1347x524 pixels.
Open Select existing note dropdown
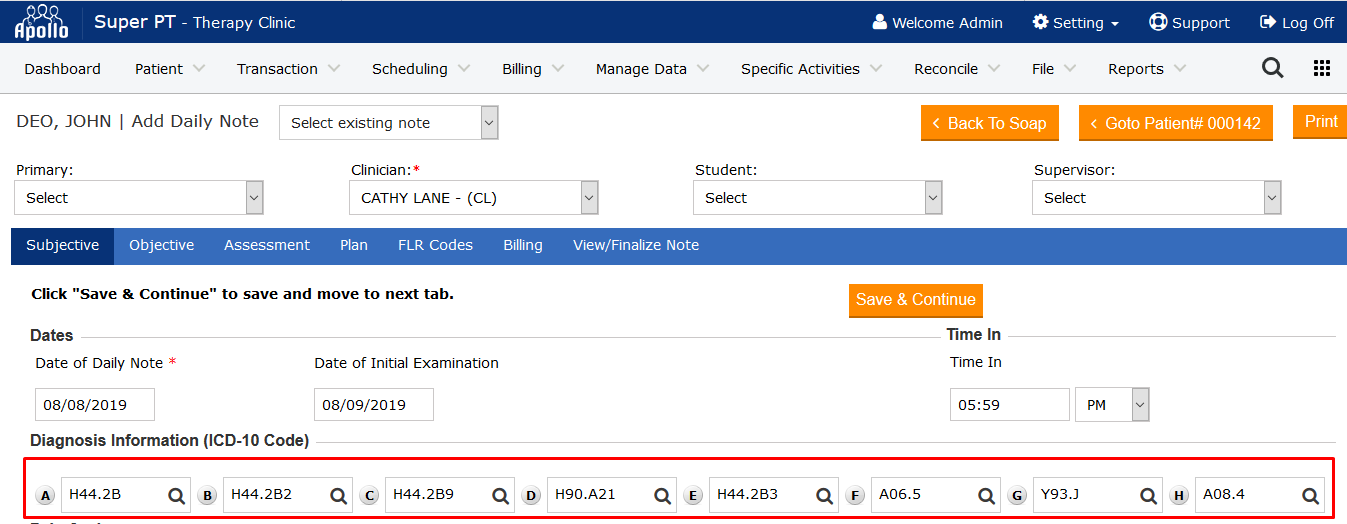pos(388,123)
